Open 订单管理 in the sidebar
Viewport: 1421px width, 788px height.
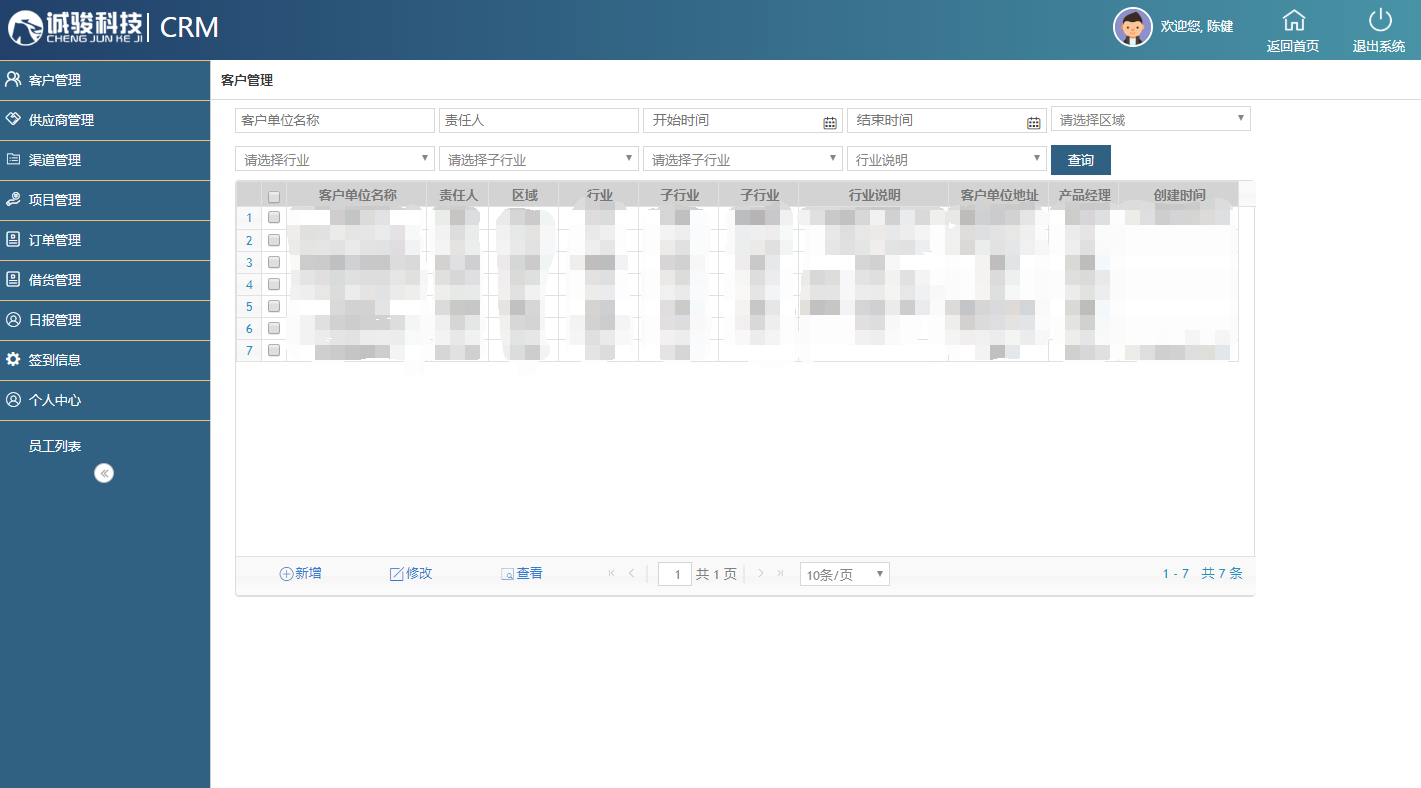point(105,240)
